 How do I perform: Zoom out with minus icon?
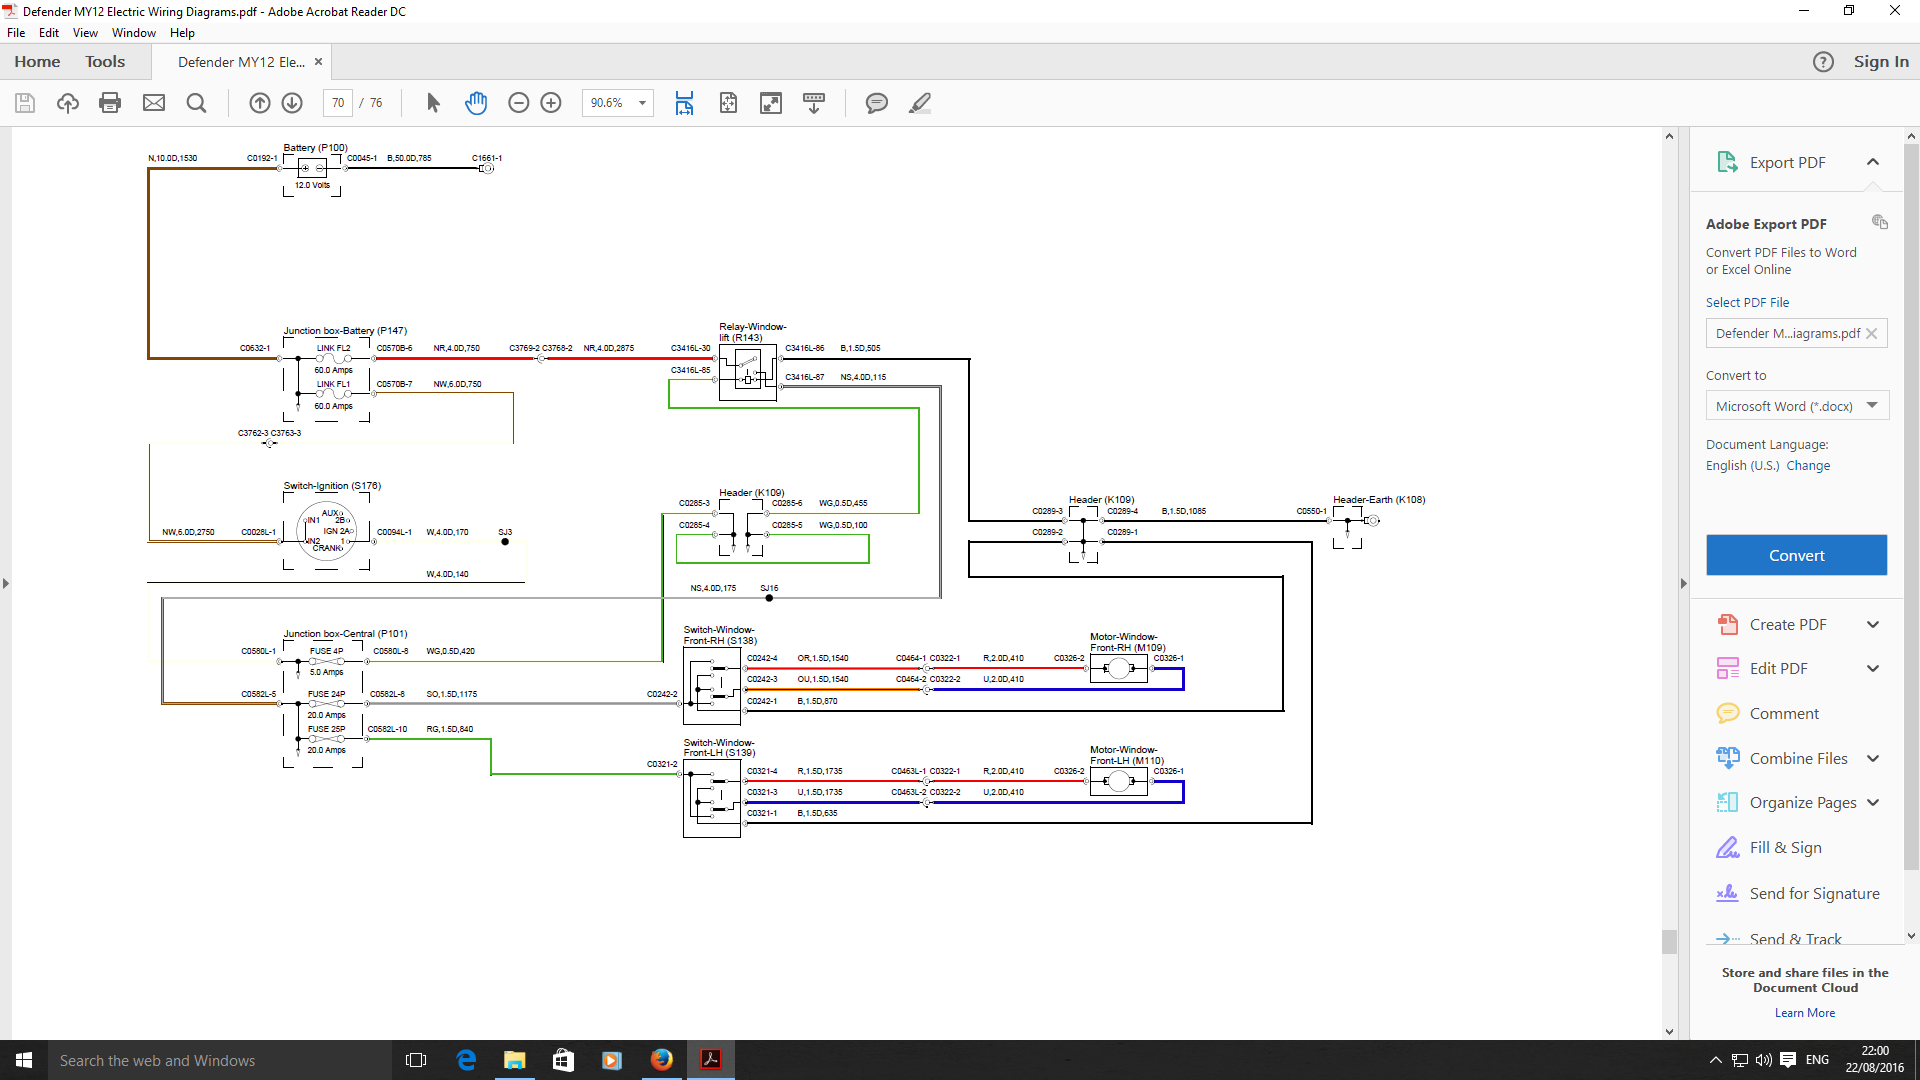[518, 103]
